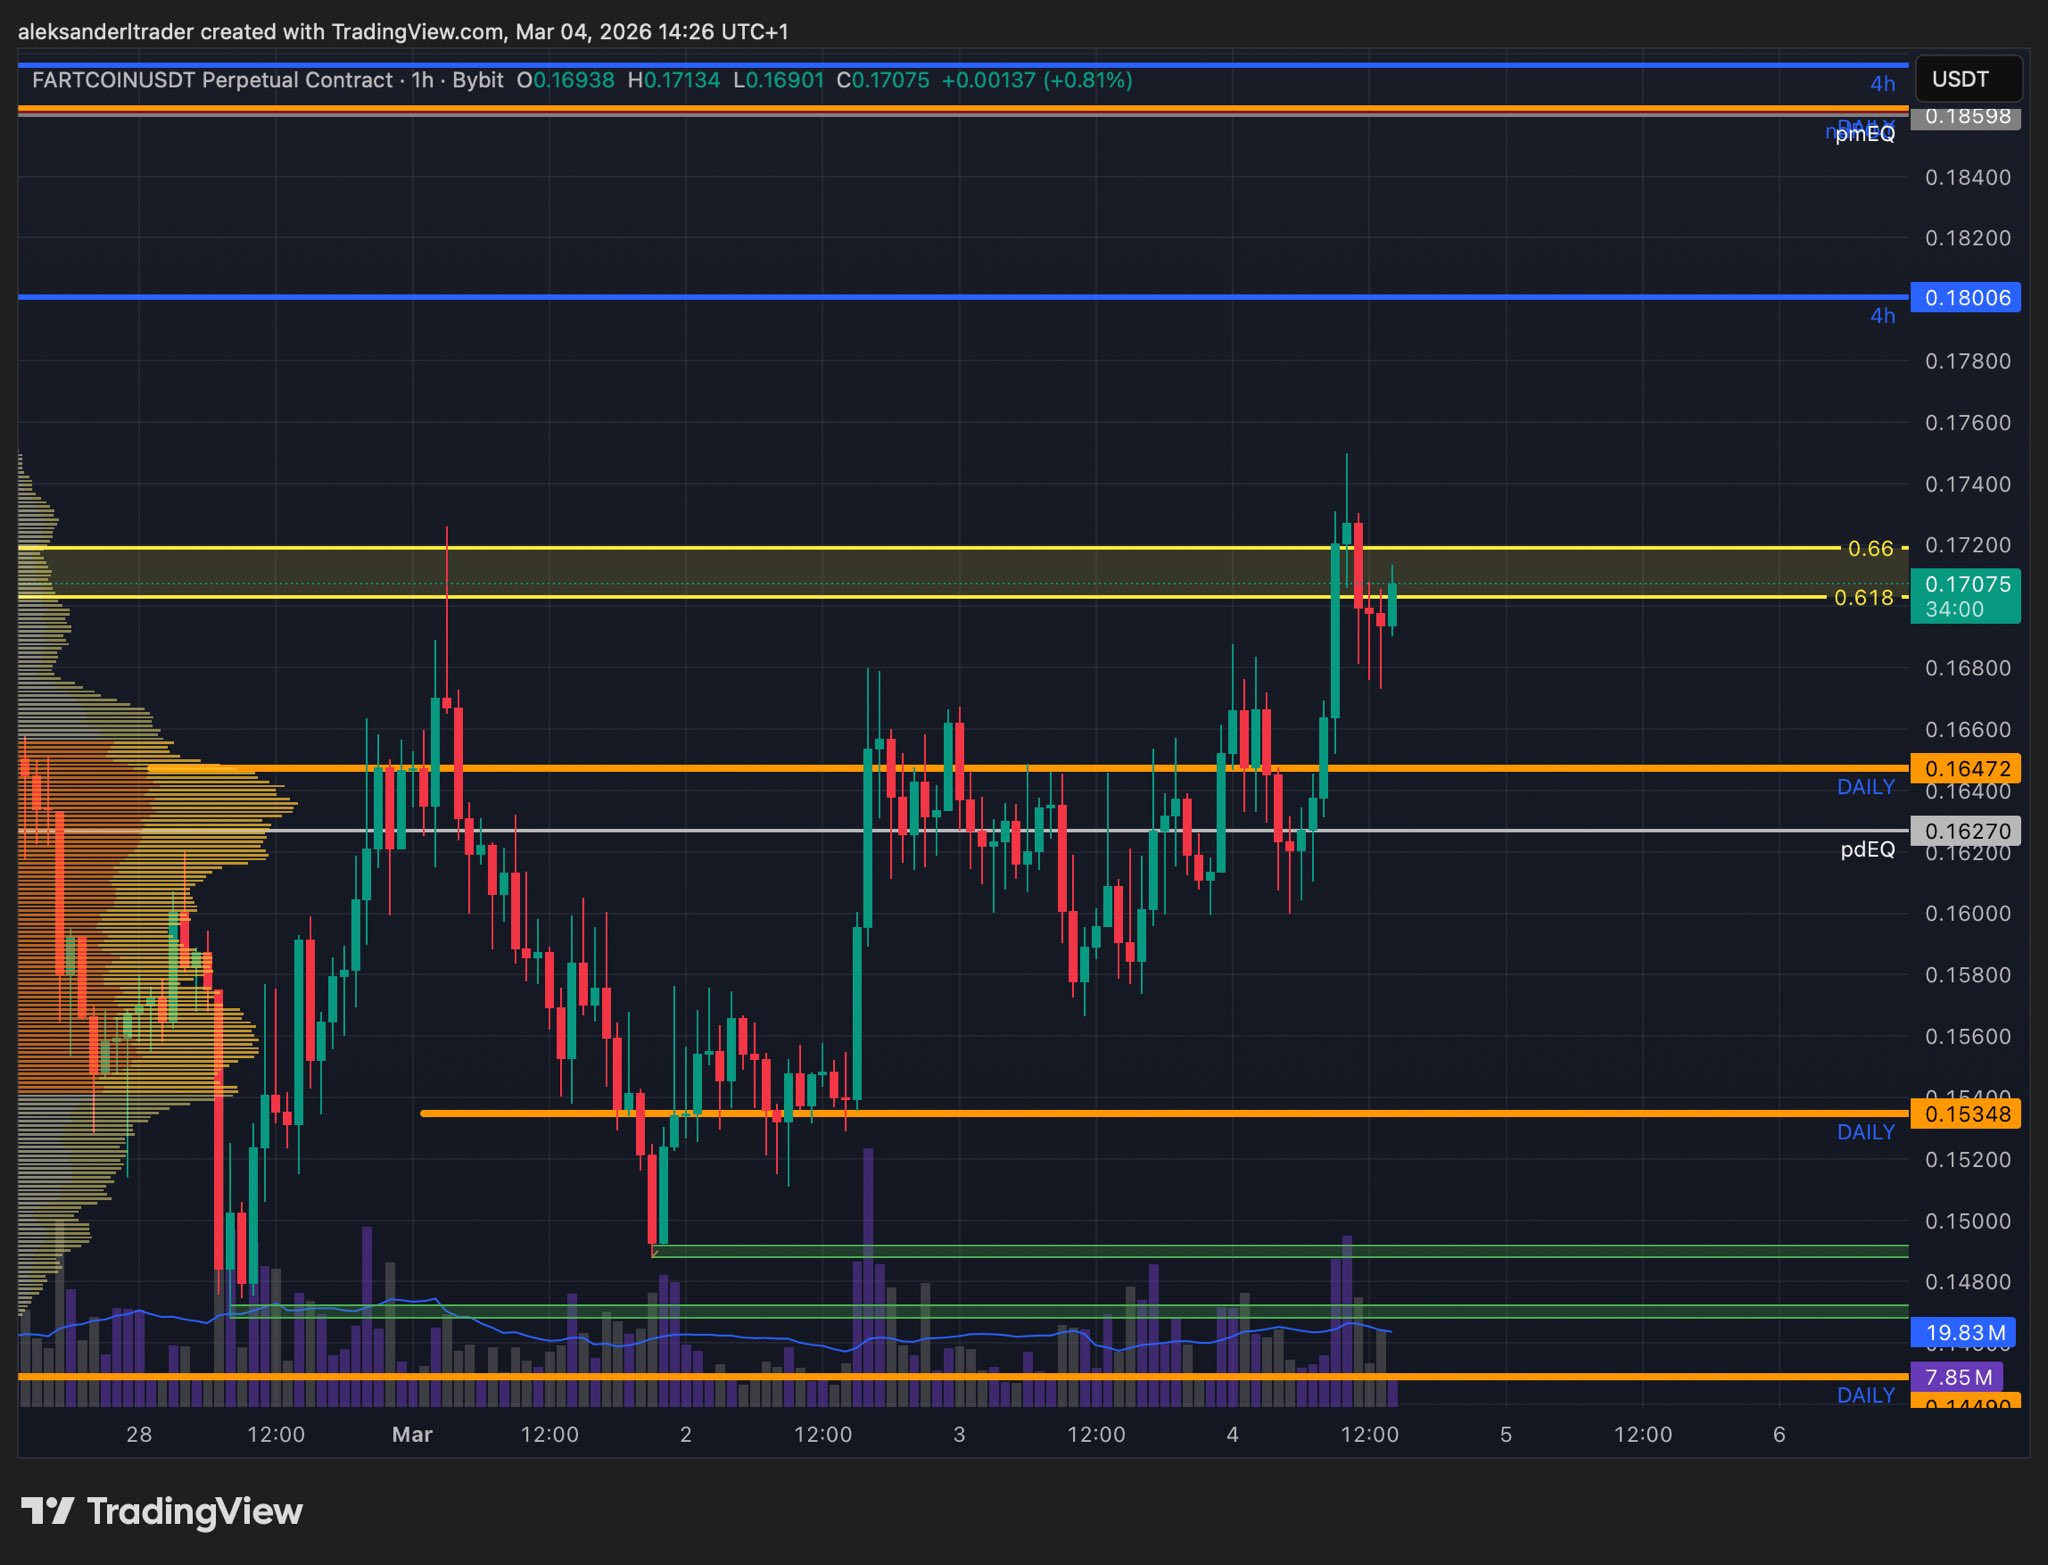This screenshot has width=2048, height=1565.
Task: Click the DAILY label under 0.15348
Action: click(1865, 1132)
